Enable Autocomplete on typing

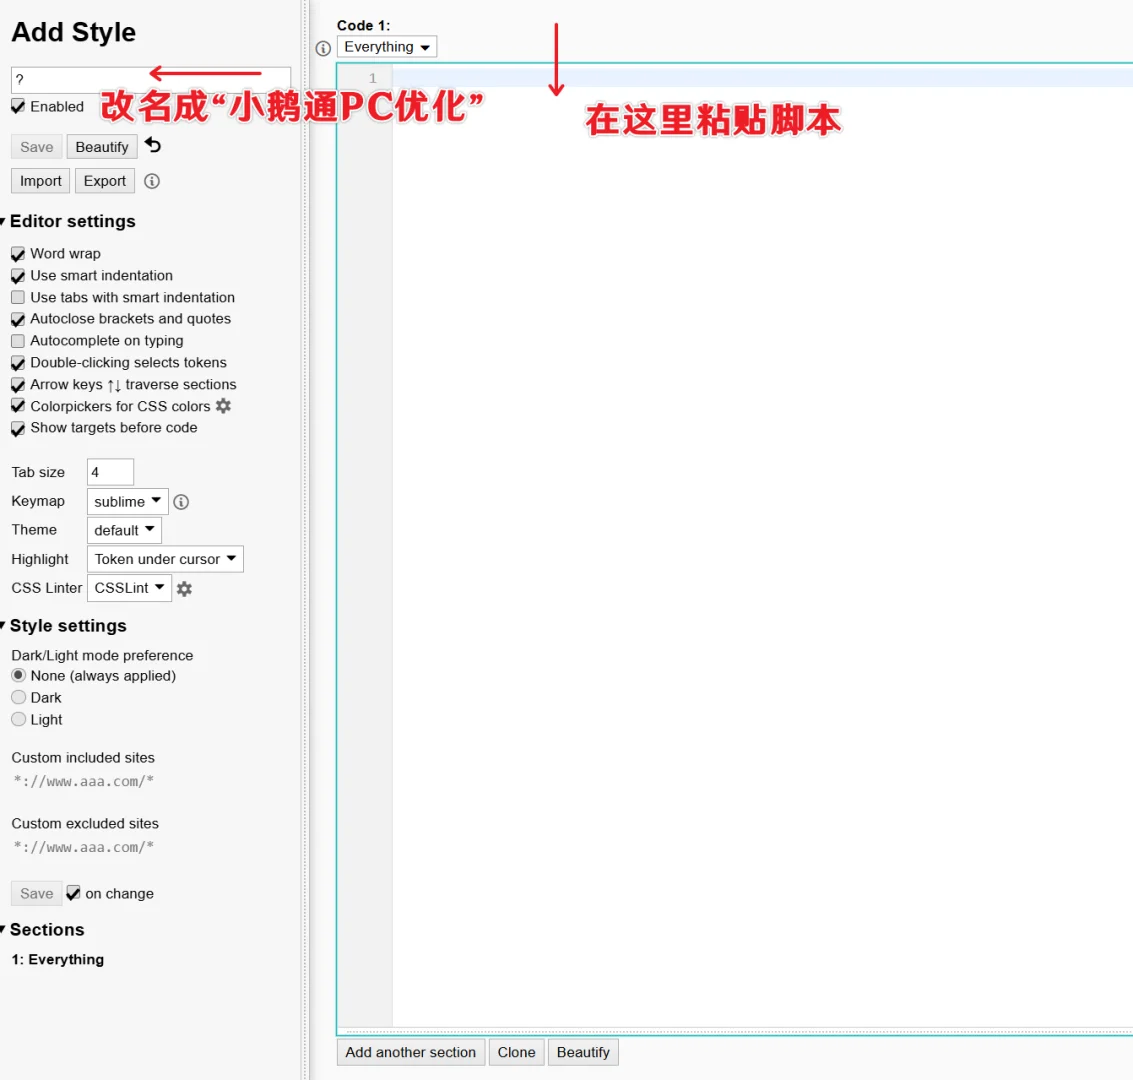(17, 340)
